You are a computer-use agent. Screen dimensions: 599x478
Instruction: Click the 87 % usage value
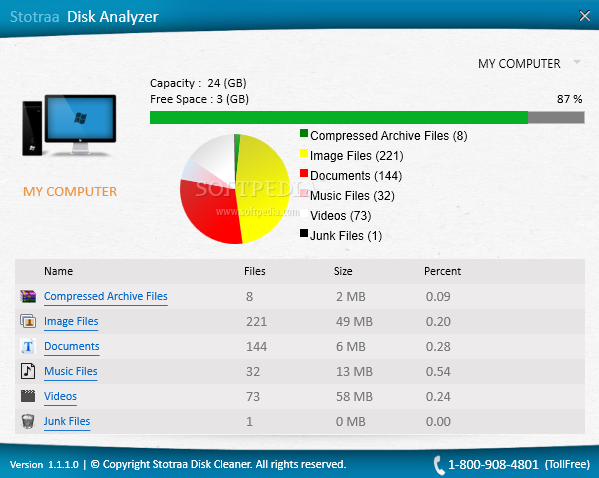[570, 99]
